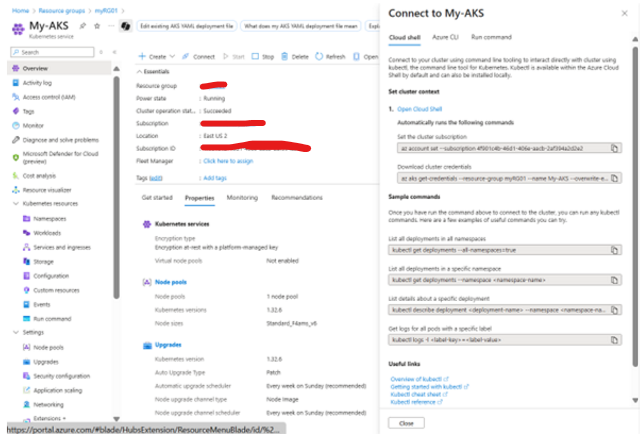This screenshot has height=444, width=640.
Task: Click Add tags link
Action: [x=215, y=178]
